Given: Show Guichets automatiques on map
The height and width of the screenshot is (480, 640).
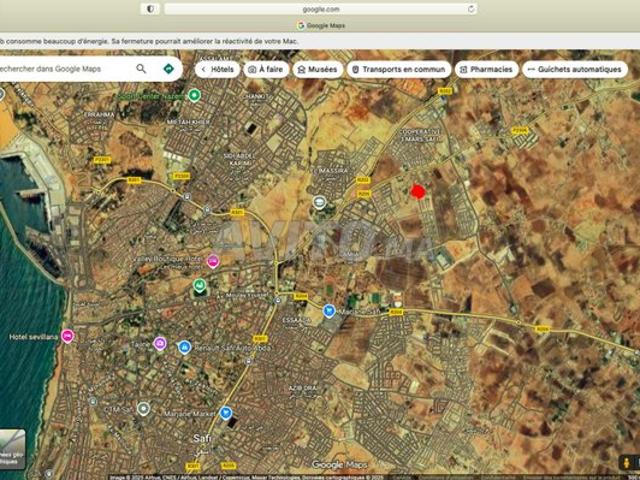Looking at the screenshot, I should 575,70.
